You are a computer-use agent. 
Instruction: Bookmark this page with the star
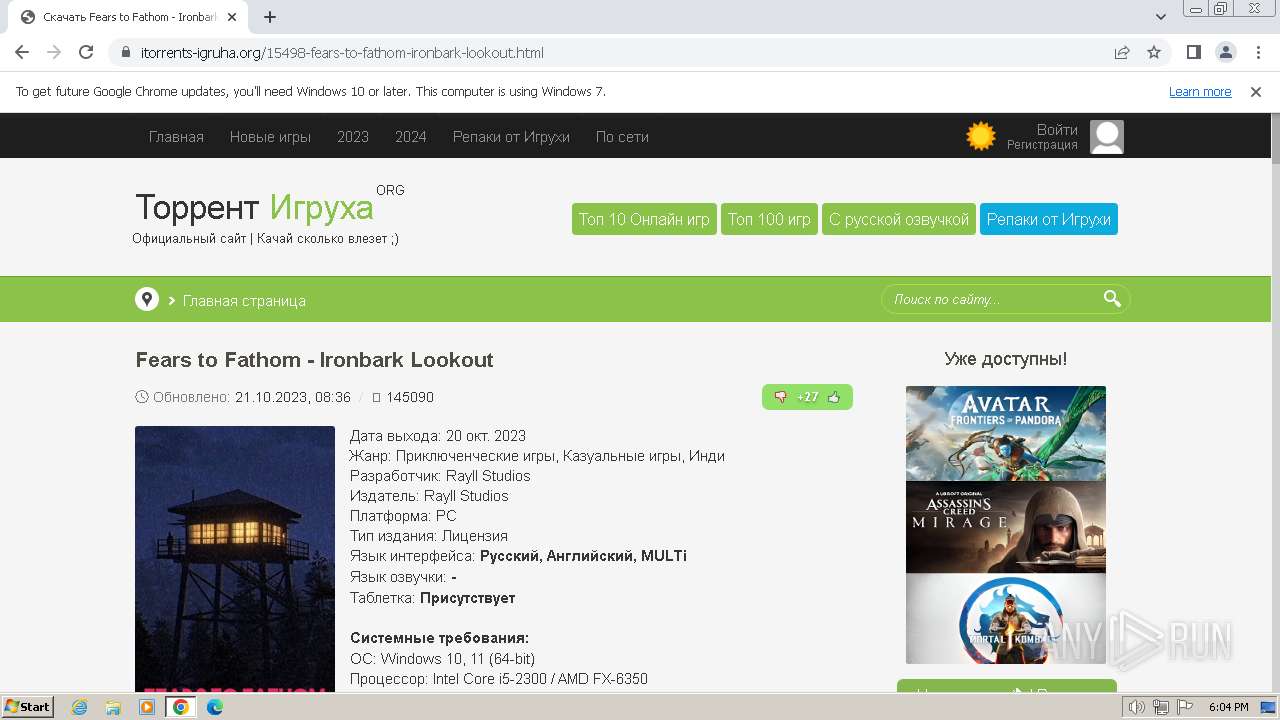1154,52
